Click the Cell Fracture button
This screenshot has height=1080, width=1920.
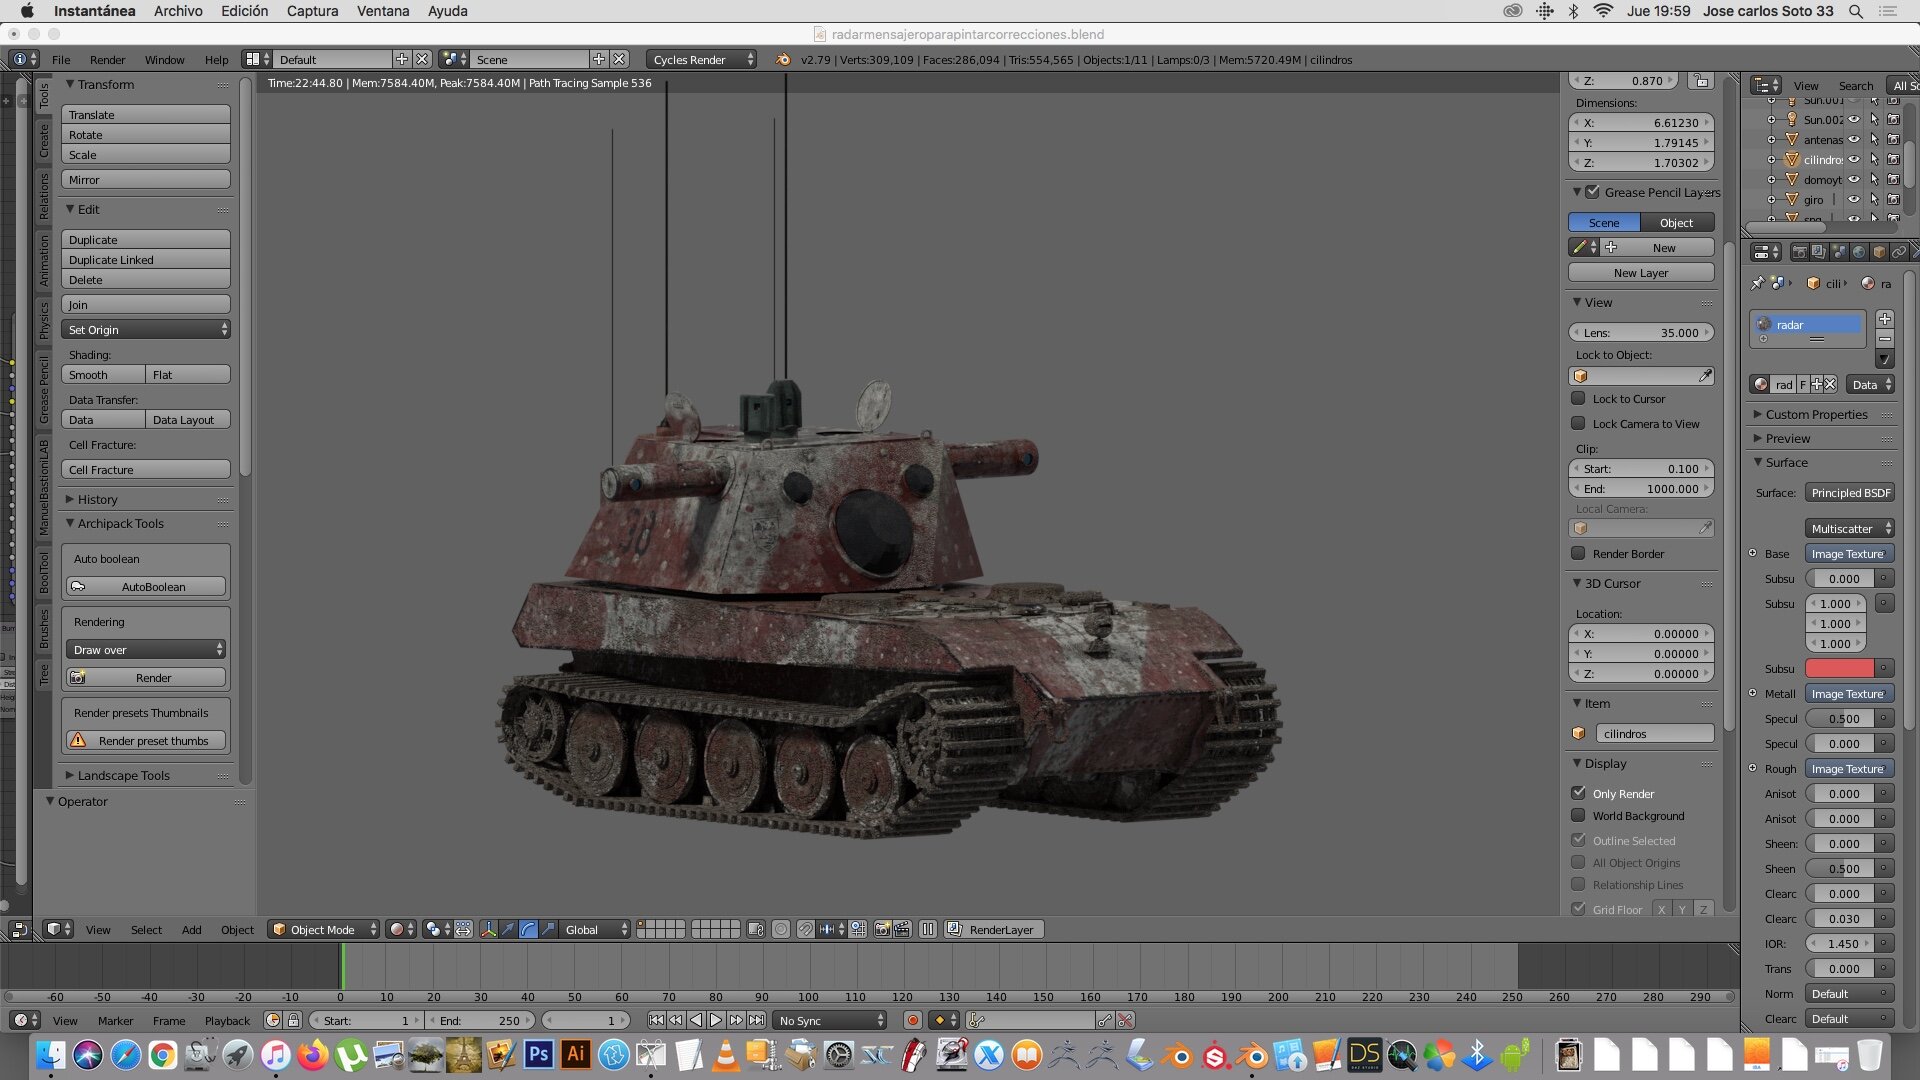point(146,469)
